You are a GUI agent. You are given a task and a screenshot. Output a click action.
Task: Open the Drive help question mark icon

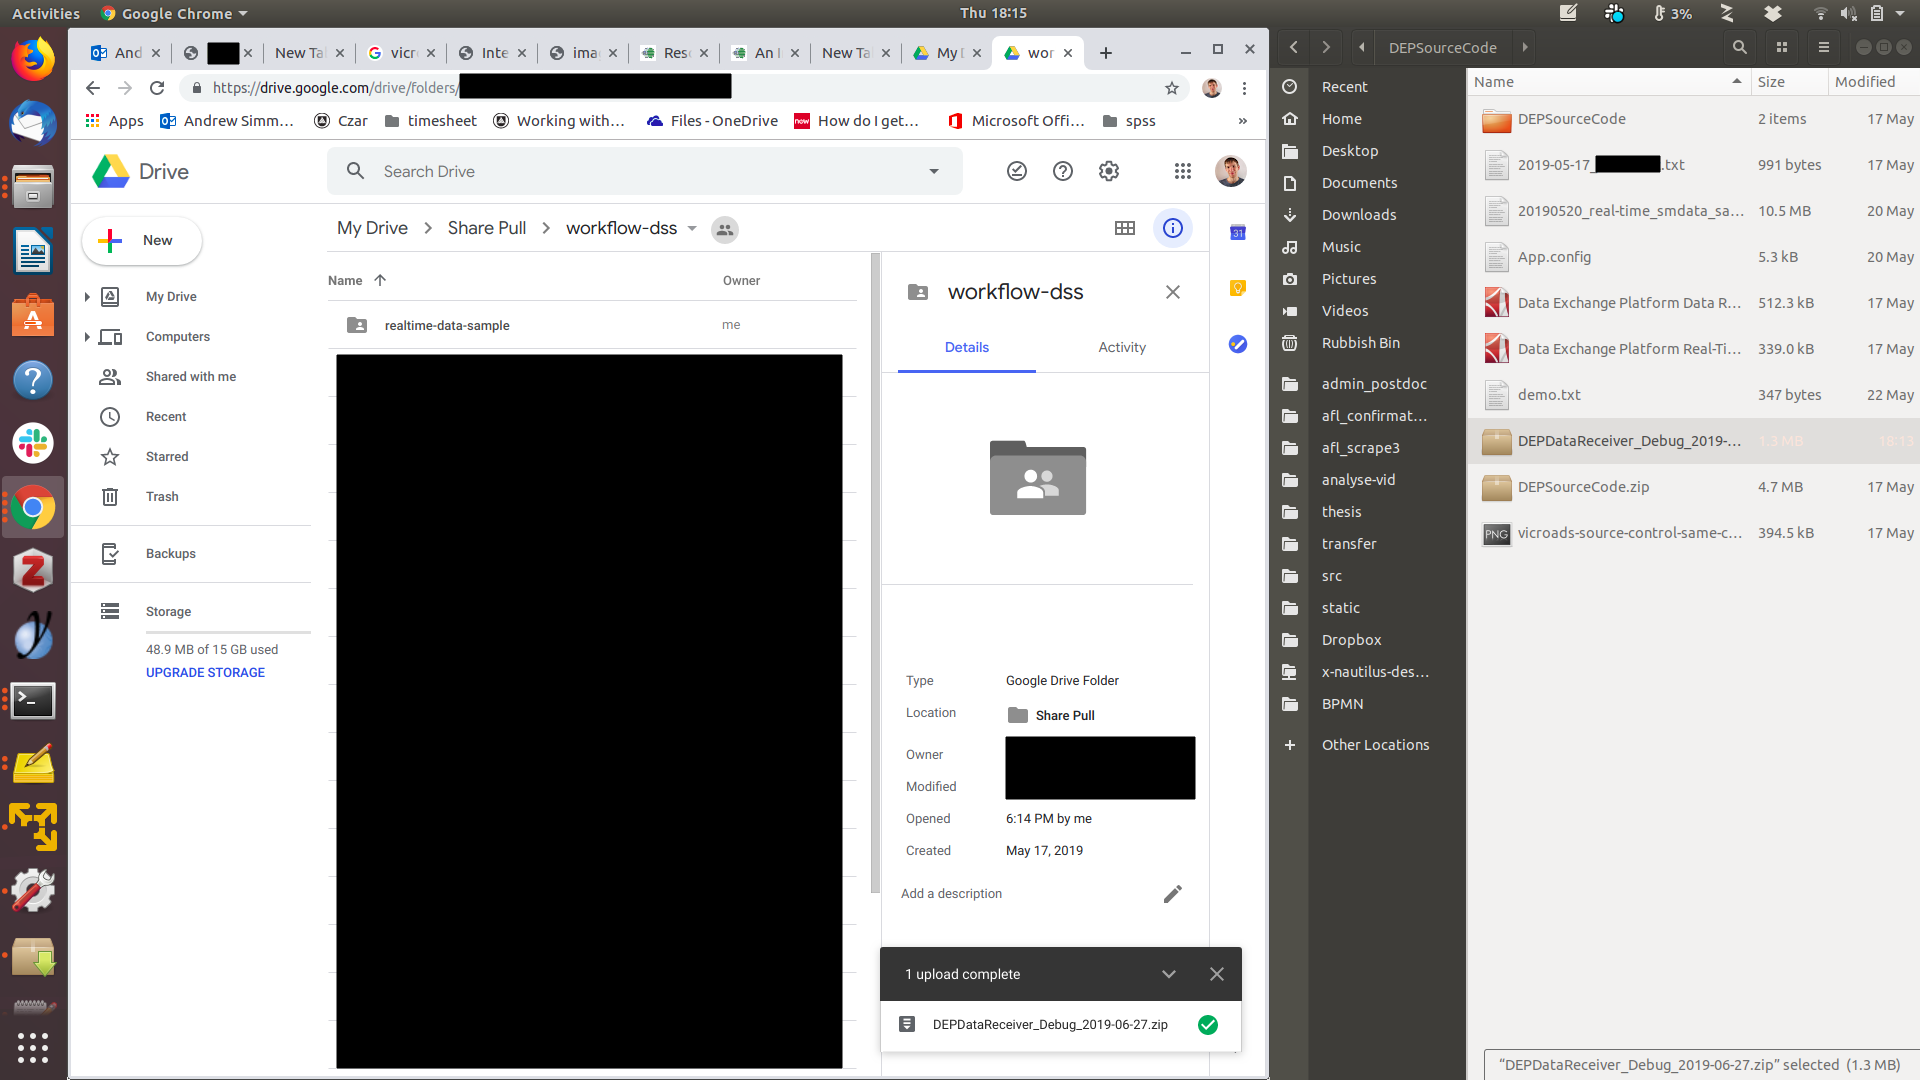pos(1062,171)
